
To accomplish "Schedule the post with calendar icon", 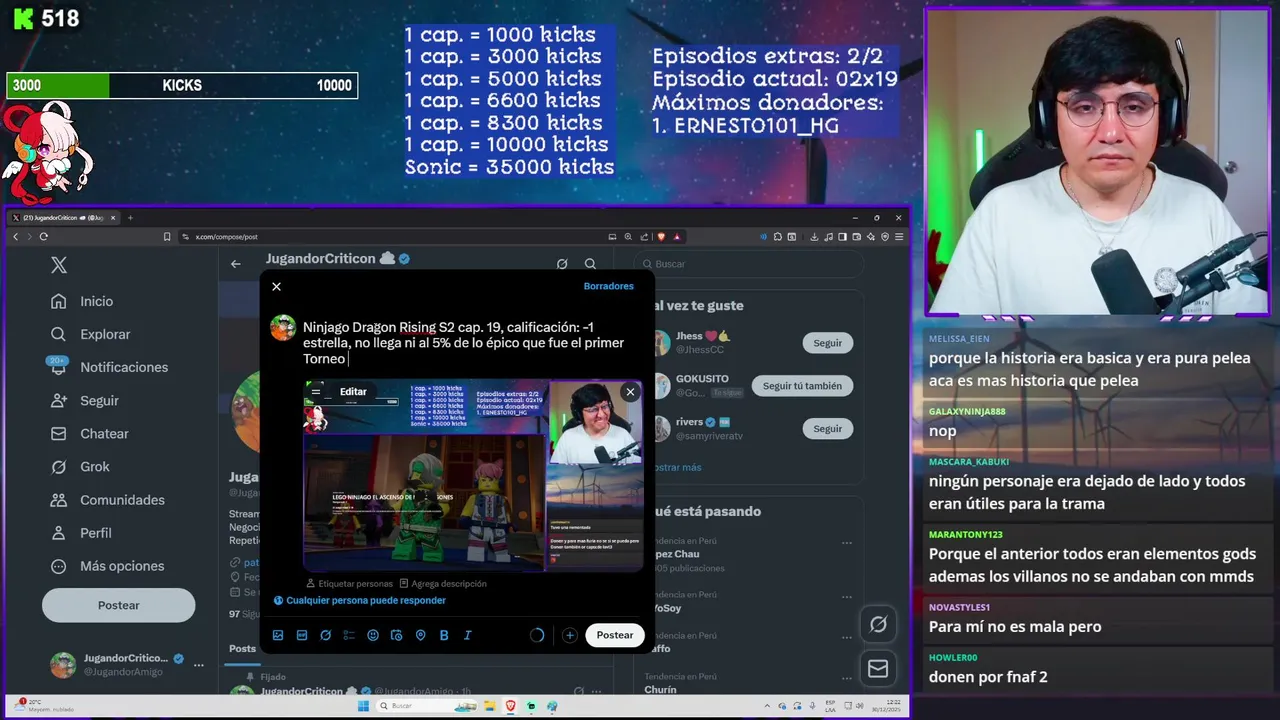I will coord(396,635).
